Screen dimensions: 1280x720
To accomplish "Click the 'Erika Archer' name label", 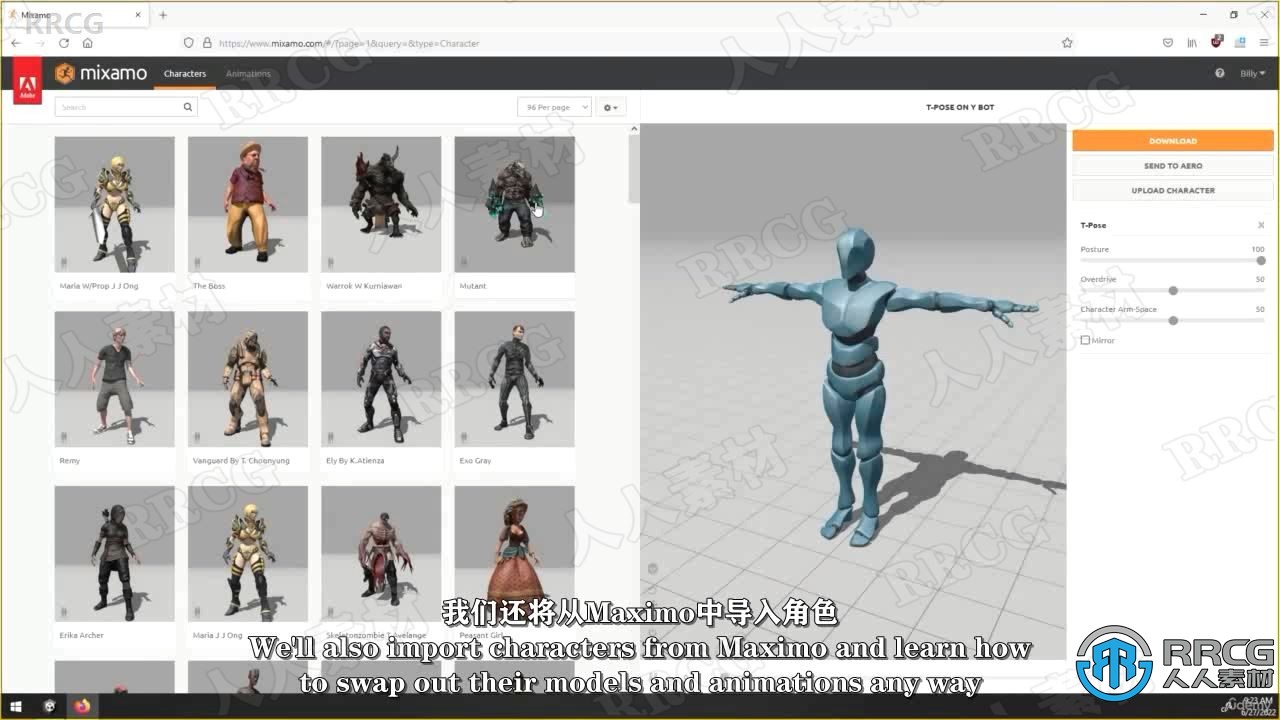I will (81, 635).
